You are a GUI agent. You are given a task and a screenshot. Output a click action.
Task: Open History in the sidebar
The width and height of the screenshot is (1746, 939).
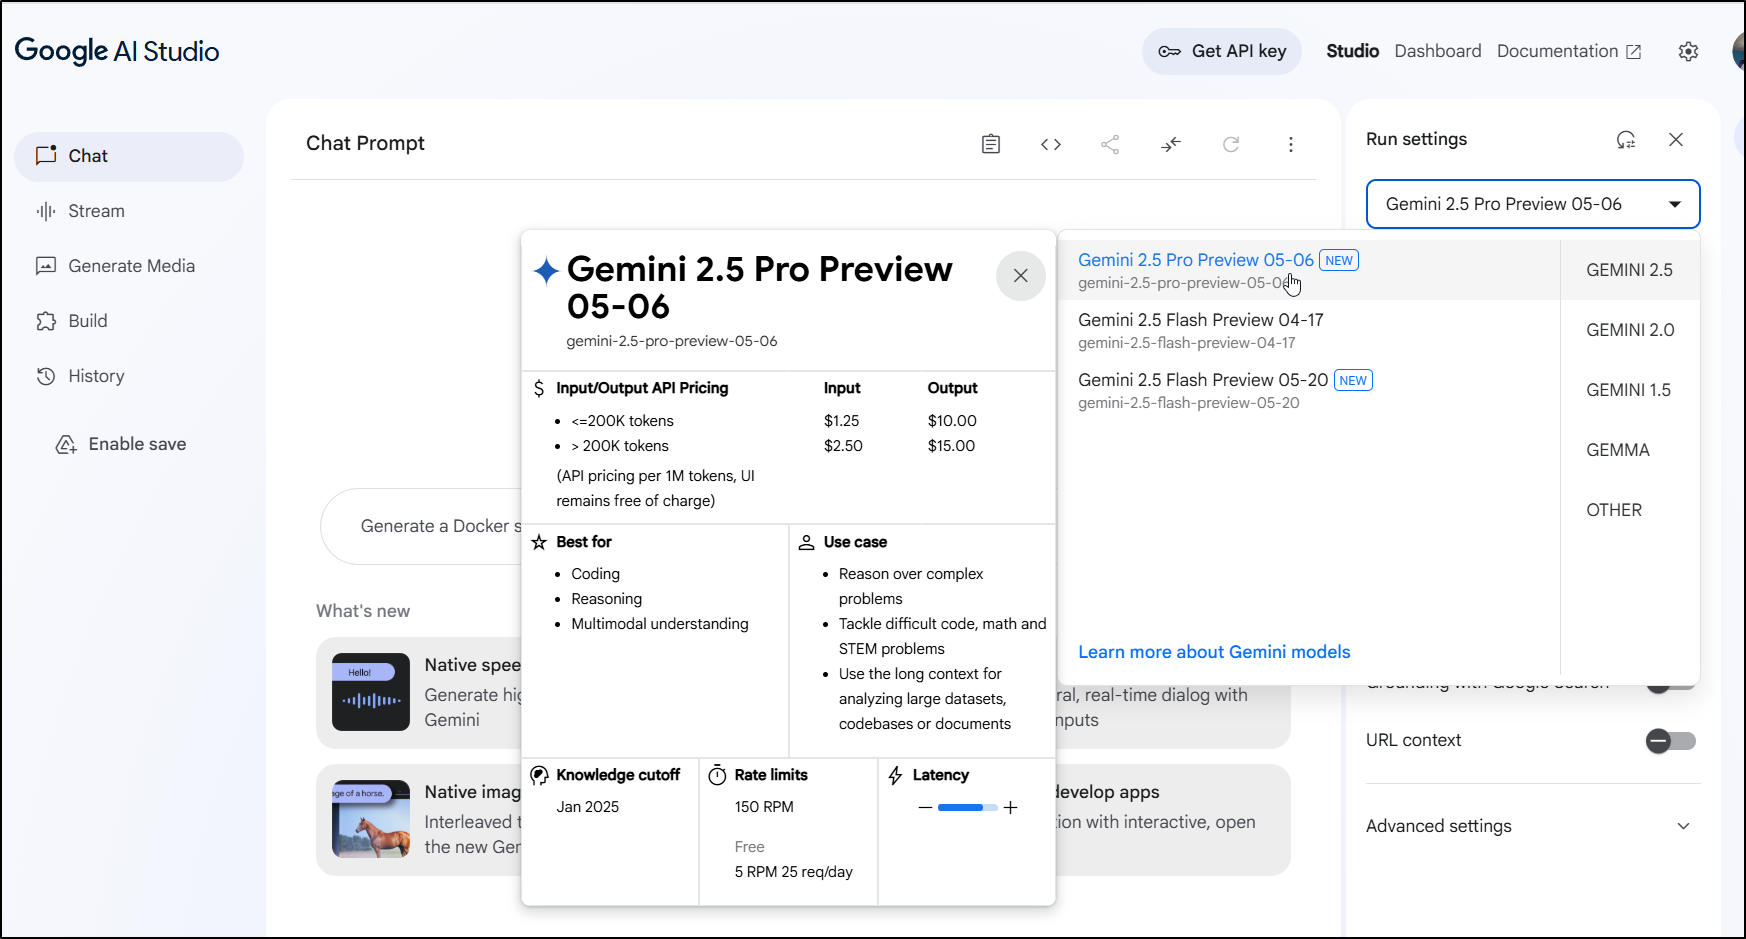129,376
